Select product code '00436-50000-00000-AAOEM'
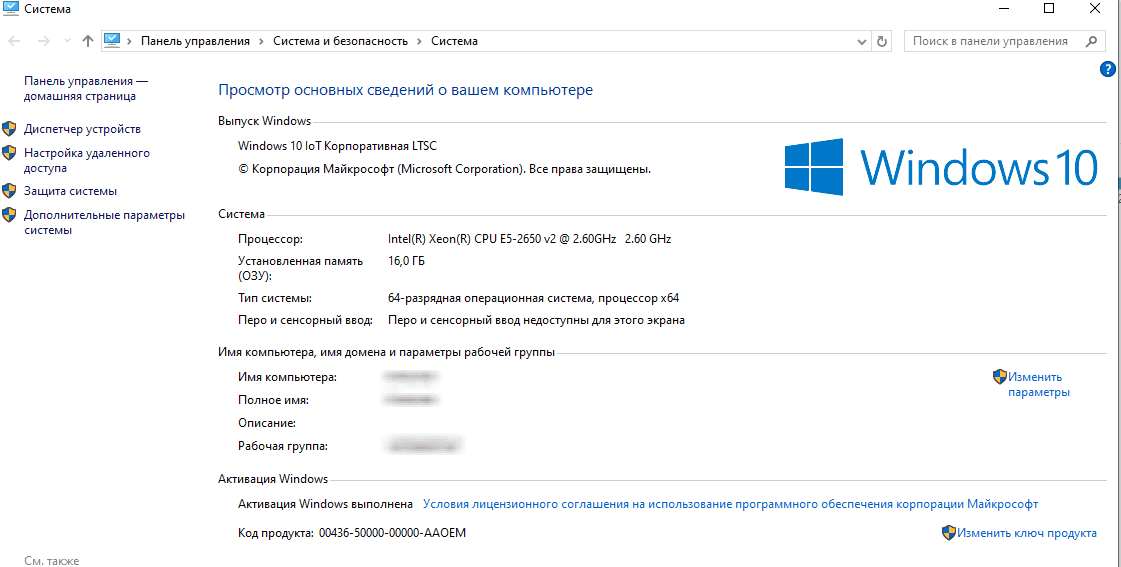The image size is (1121, 567). click(x=392, y=533)
